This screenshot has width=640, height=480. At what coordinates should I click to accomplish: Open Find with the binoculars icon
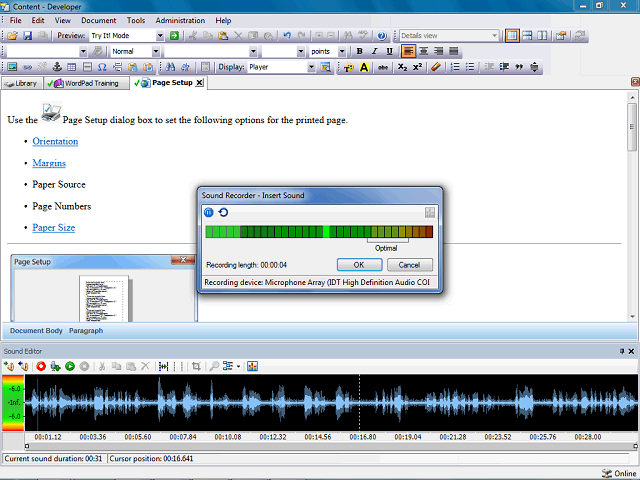click(170, 67)
